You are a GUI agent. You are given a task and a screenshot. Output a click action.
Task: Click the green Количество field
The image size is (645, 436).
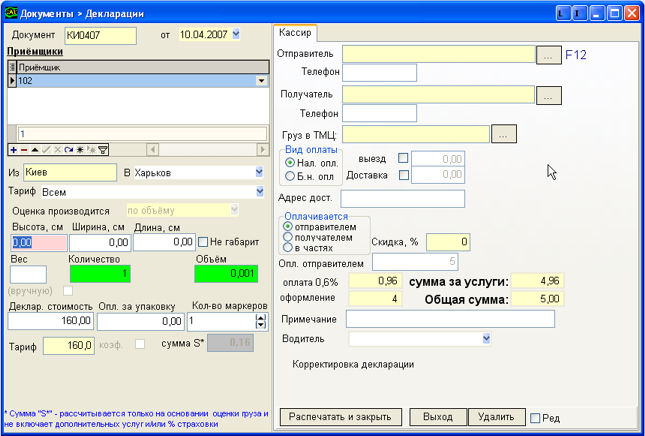point(100,274)
